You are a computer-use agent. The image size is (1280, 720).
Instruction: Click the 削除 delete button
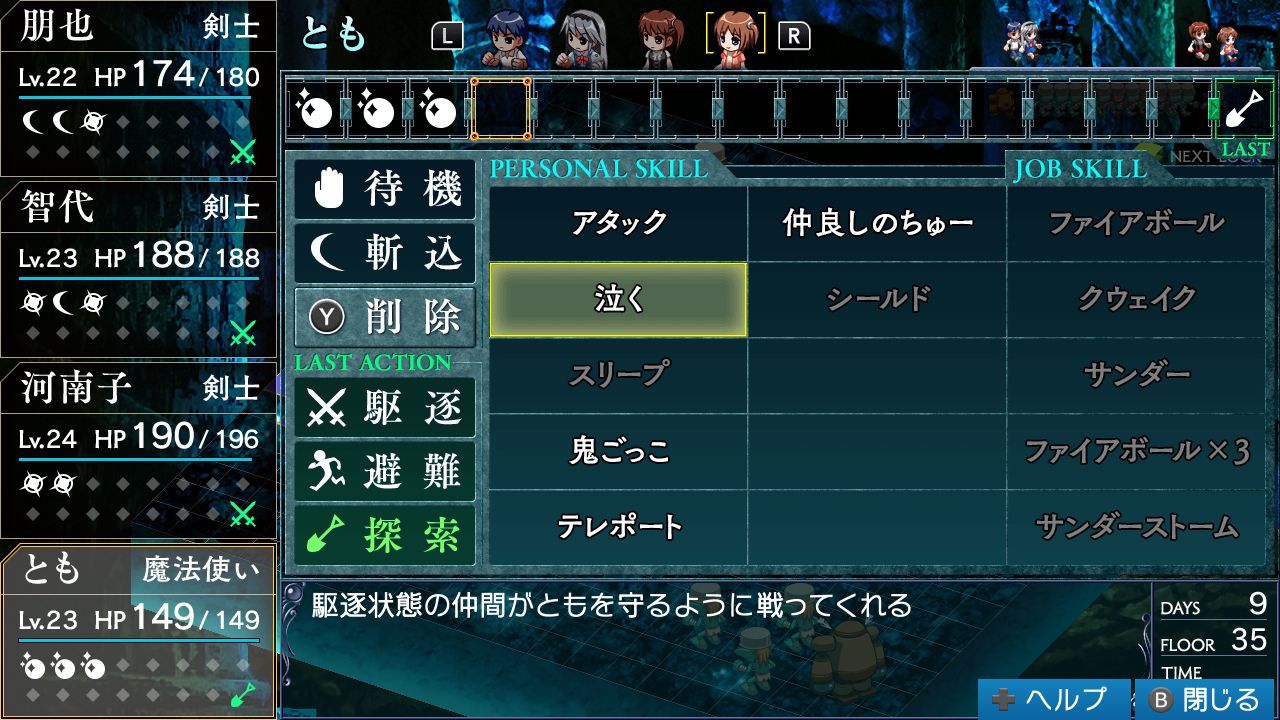[385, 318]
